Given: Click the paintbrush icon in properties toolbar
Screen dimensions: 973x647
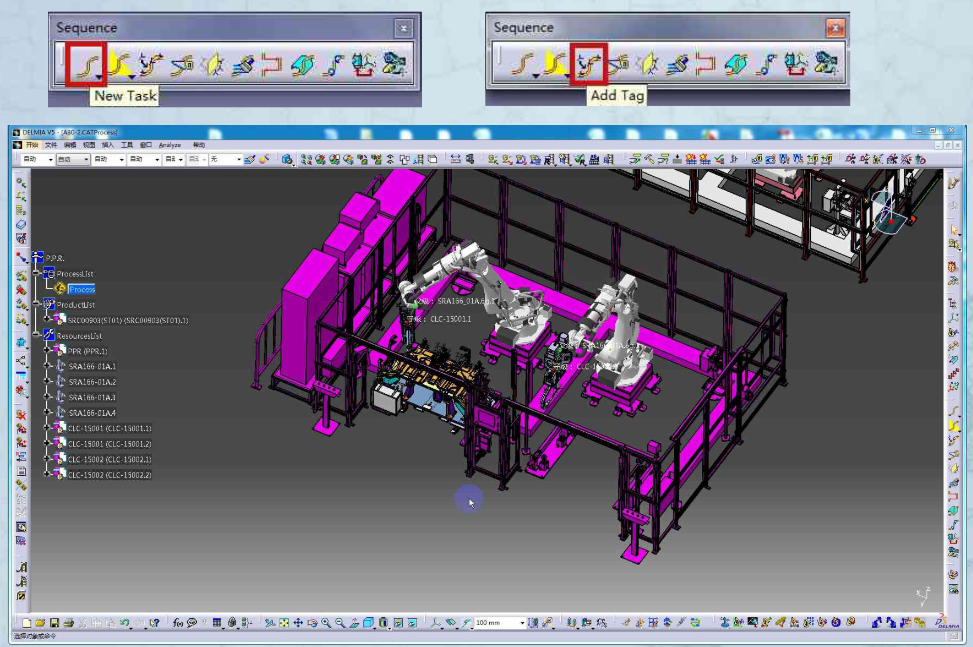Looking at the screenshot, I should 249,159.
